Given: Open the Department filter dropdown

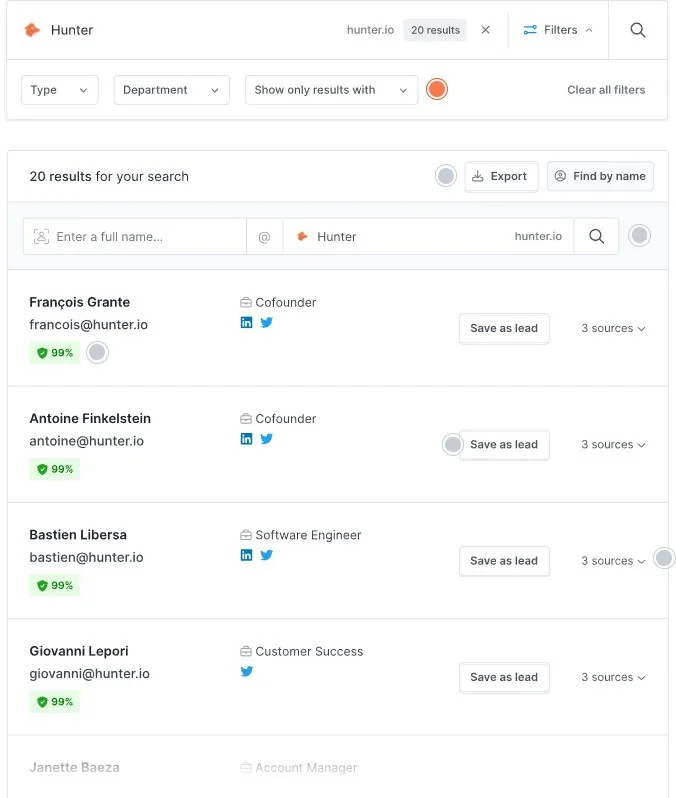Looking at the screenshot, I should pyautogui.click(x=172, y=90).
